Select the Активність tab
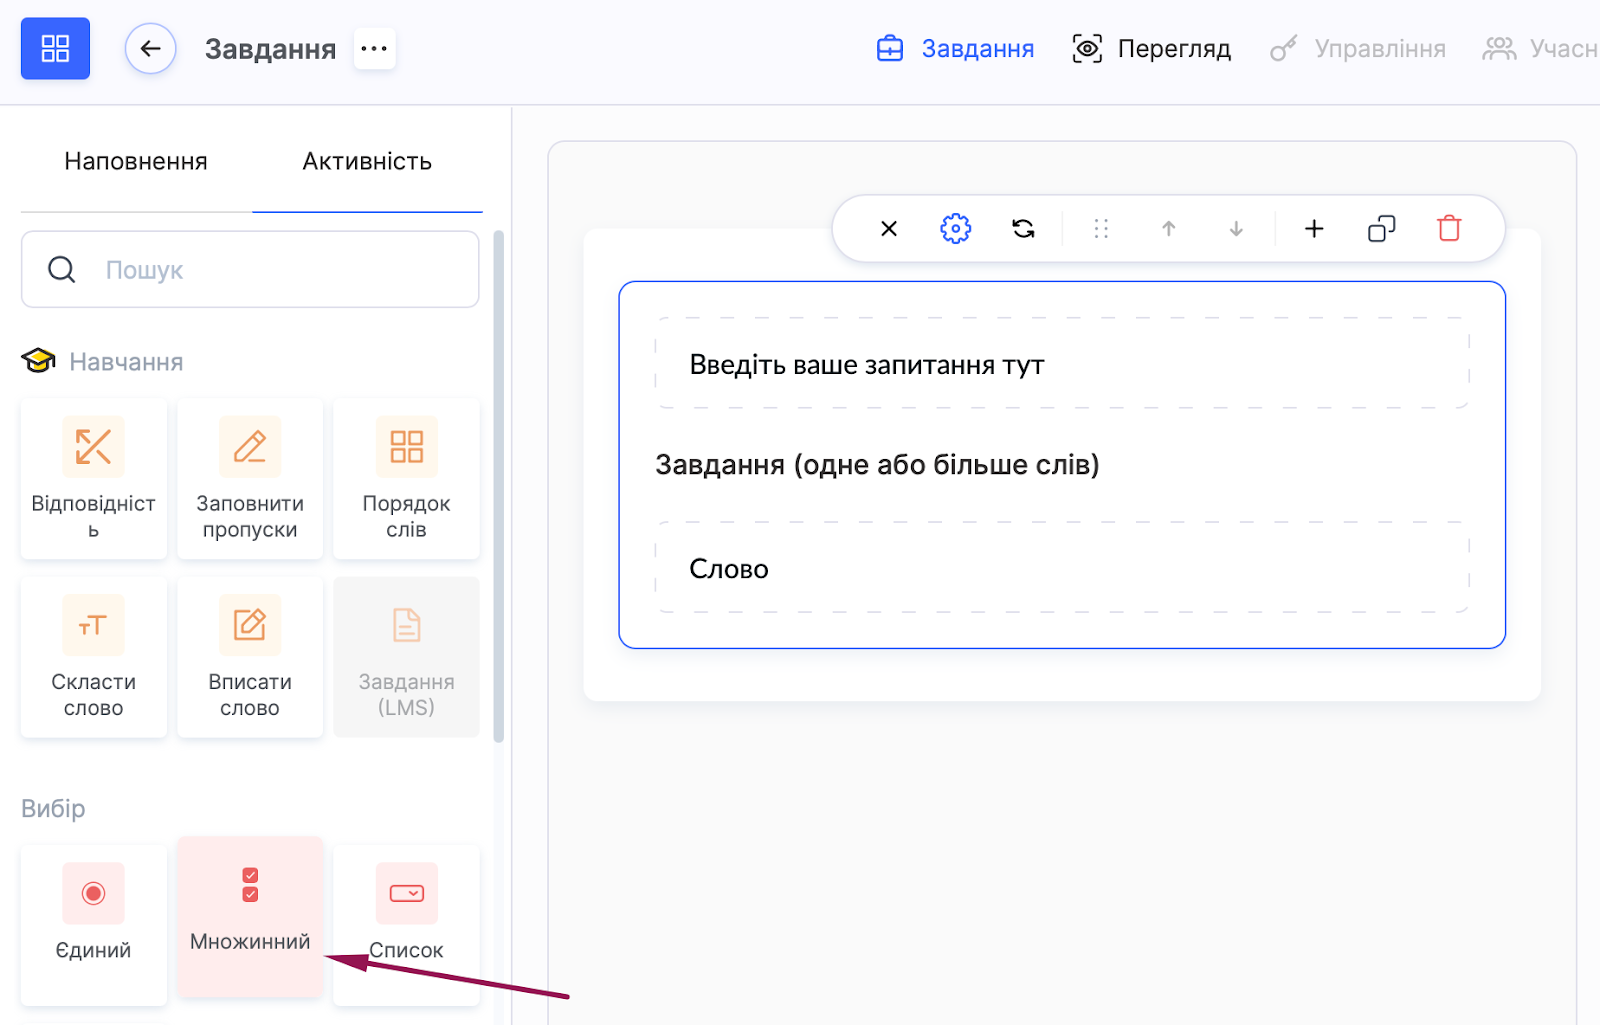The image size is (1600, 1025). click(367, 162)
